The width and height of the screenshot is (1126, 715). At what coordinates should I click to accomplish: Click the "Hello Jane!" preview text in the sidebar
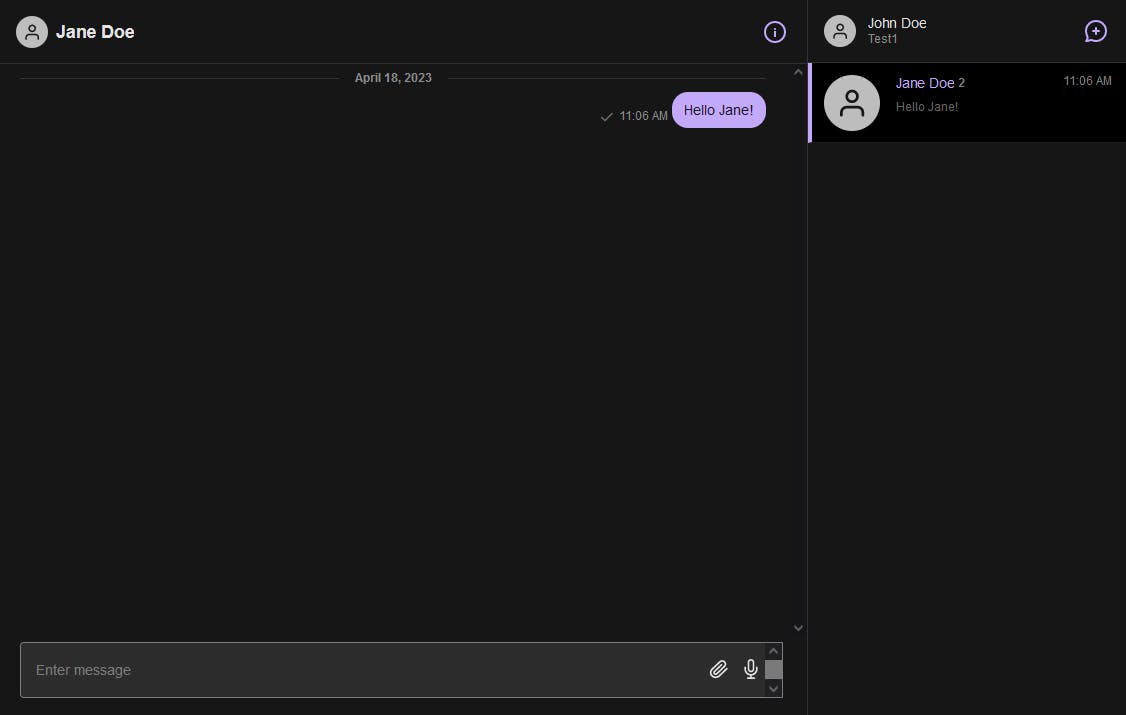point(926,107)
